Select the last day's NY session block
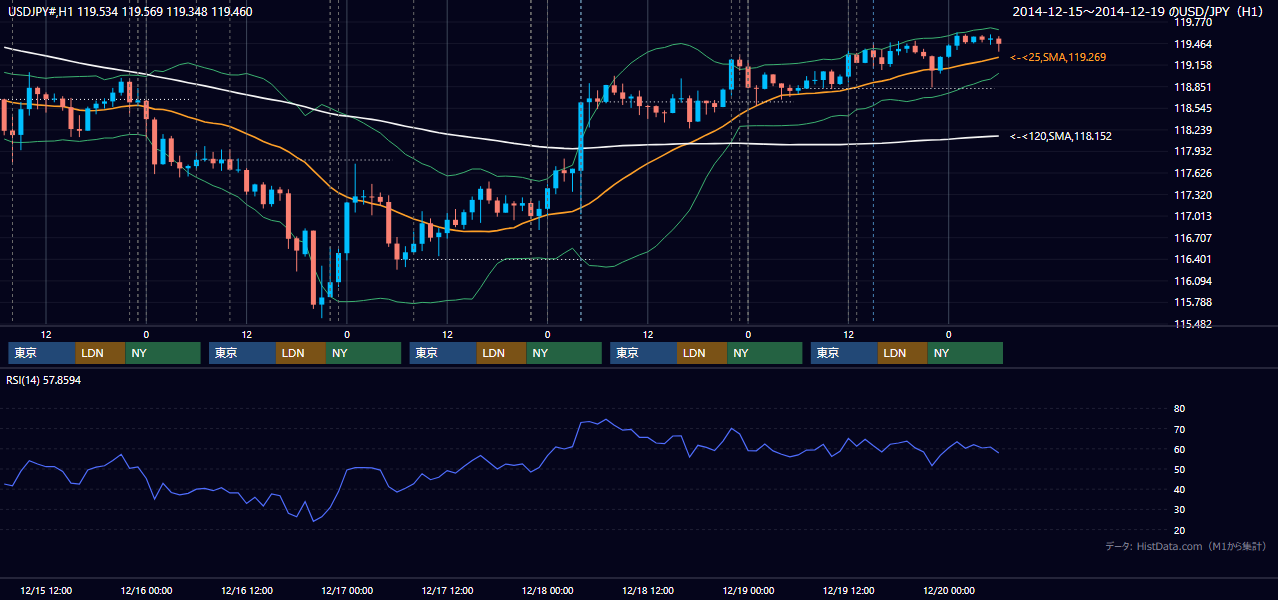This screenshot has width=1278, height=600. tap(966, 353)
